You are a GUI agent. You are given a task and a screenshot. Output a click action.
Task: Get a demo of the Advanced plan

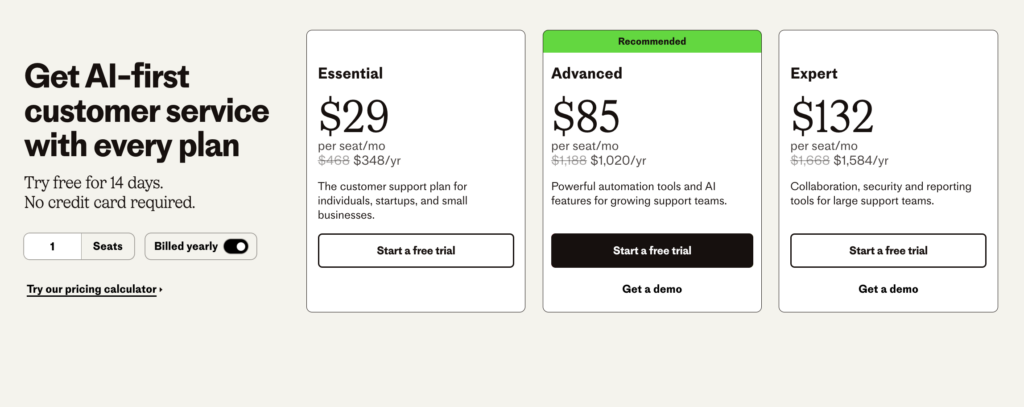pyautogui.click(x=652, y=289)
